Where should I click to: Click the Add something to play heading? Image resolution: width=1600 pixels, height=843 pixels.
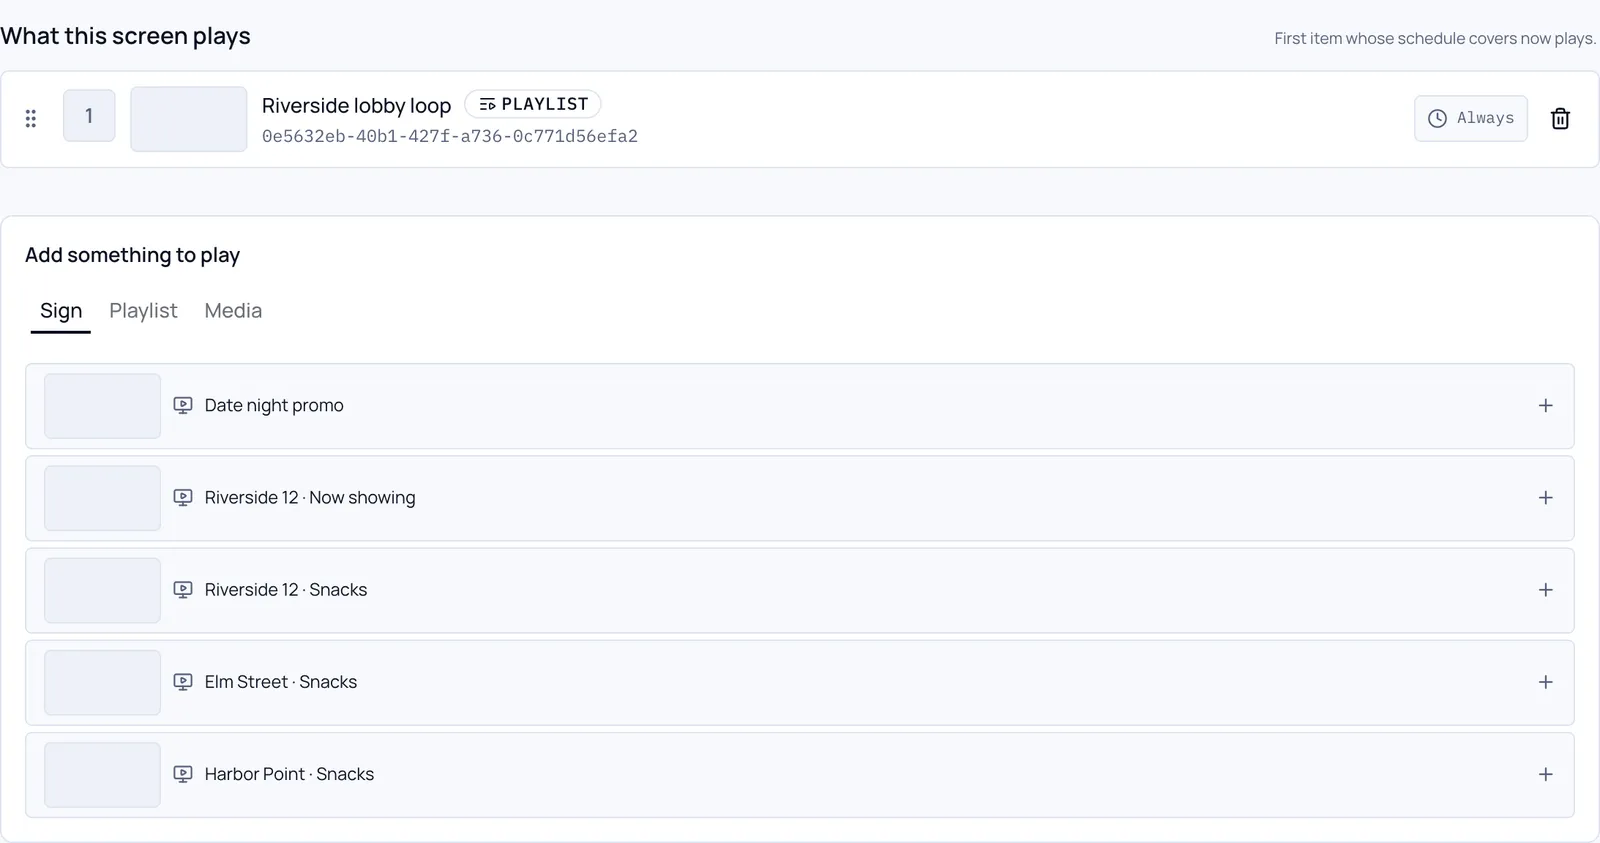(132, 255)
